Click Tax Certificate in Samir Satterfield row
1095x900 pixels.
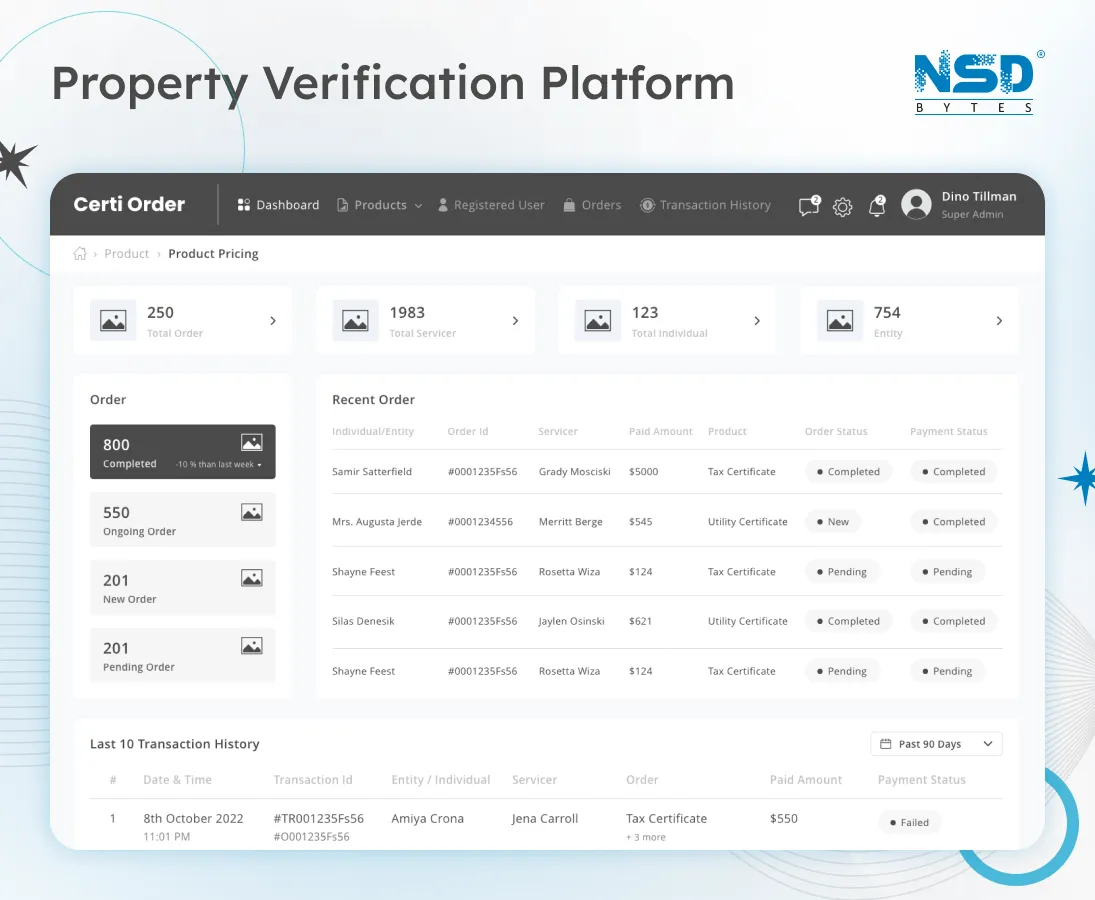coord(742,471)
